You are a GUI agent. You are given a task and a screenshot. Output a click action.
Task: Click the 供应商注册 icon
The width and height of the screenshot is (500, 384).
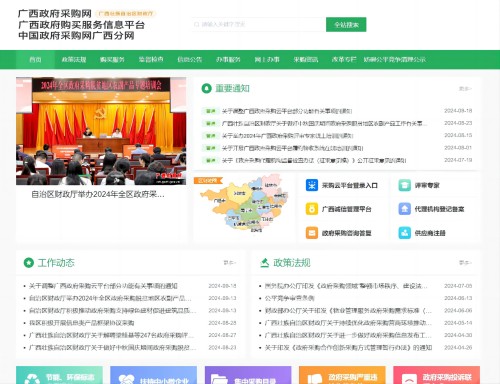click(x=404, y=233)
